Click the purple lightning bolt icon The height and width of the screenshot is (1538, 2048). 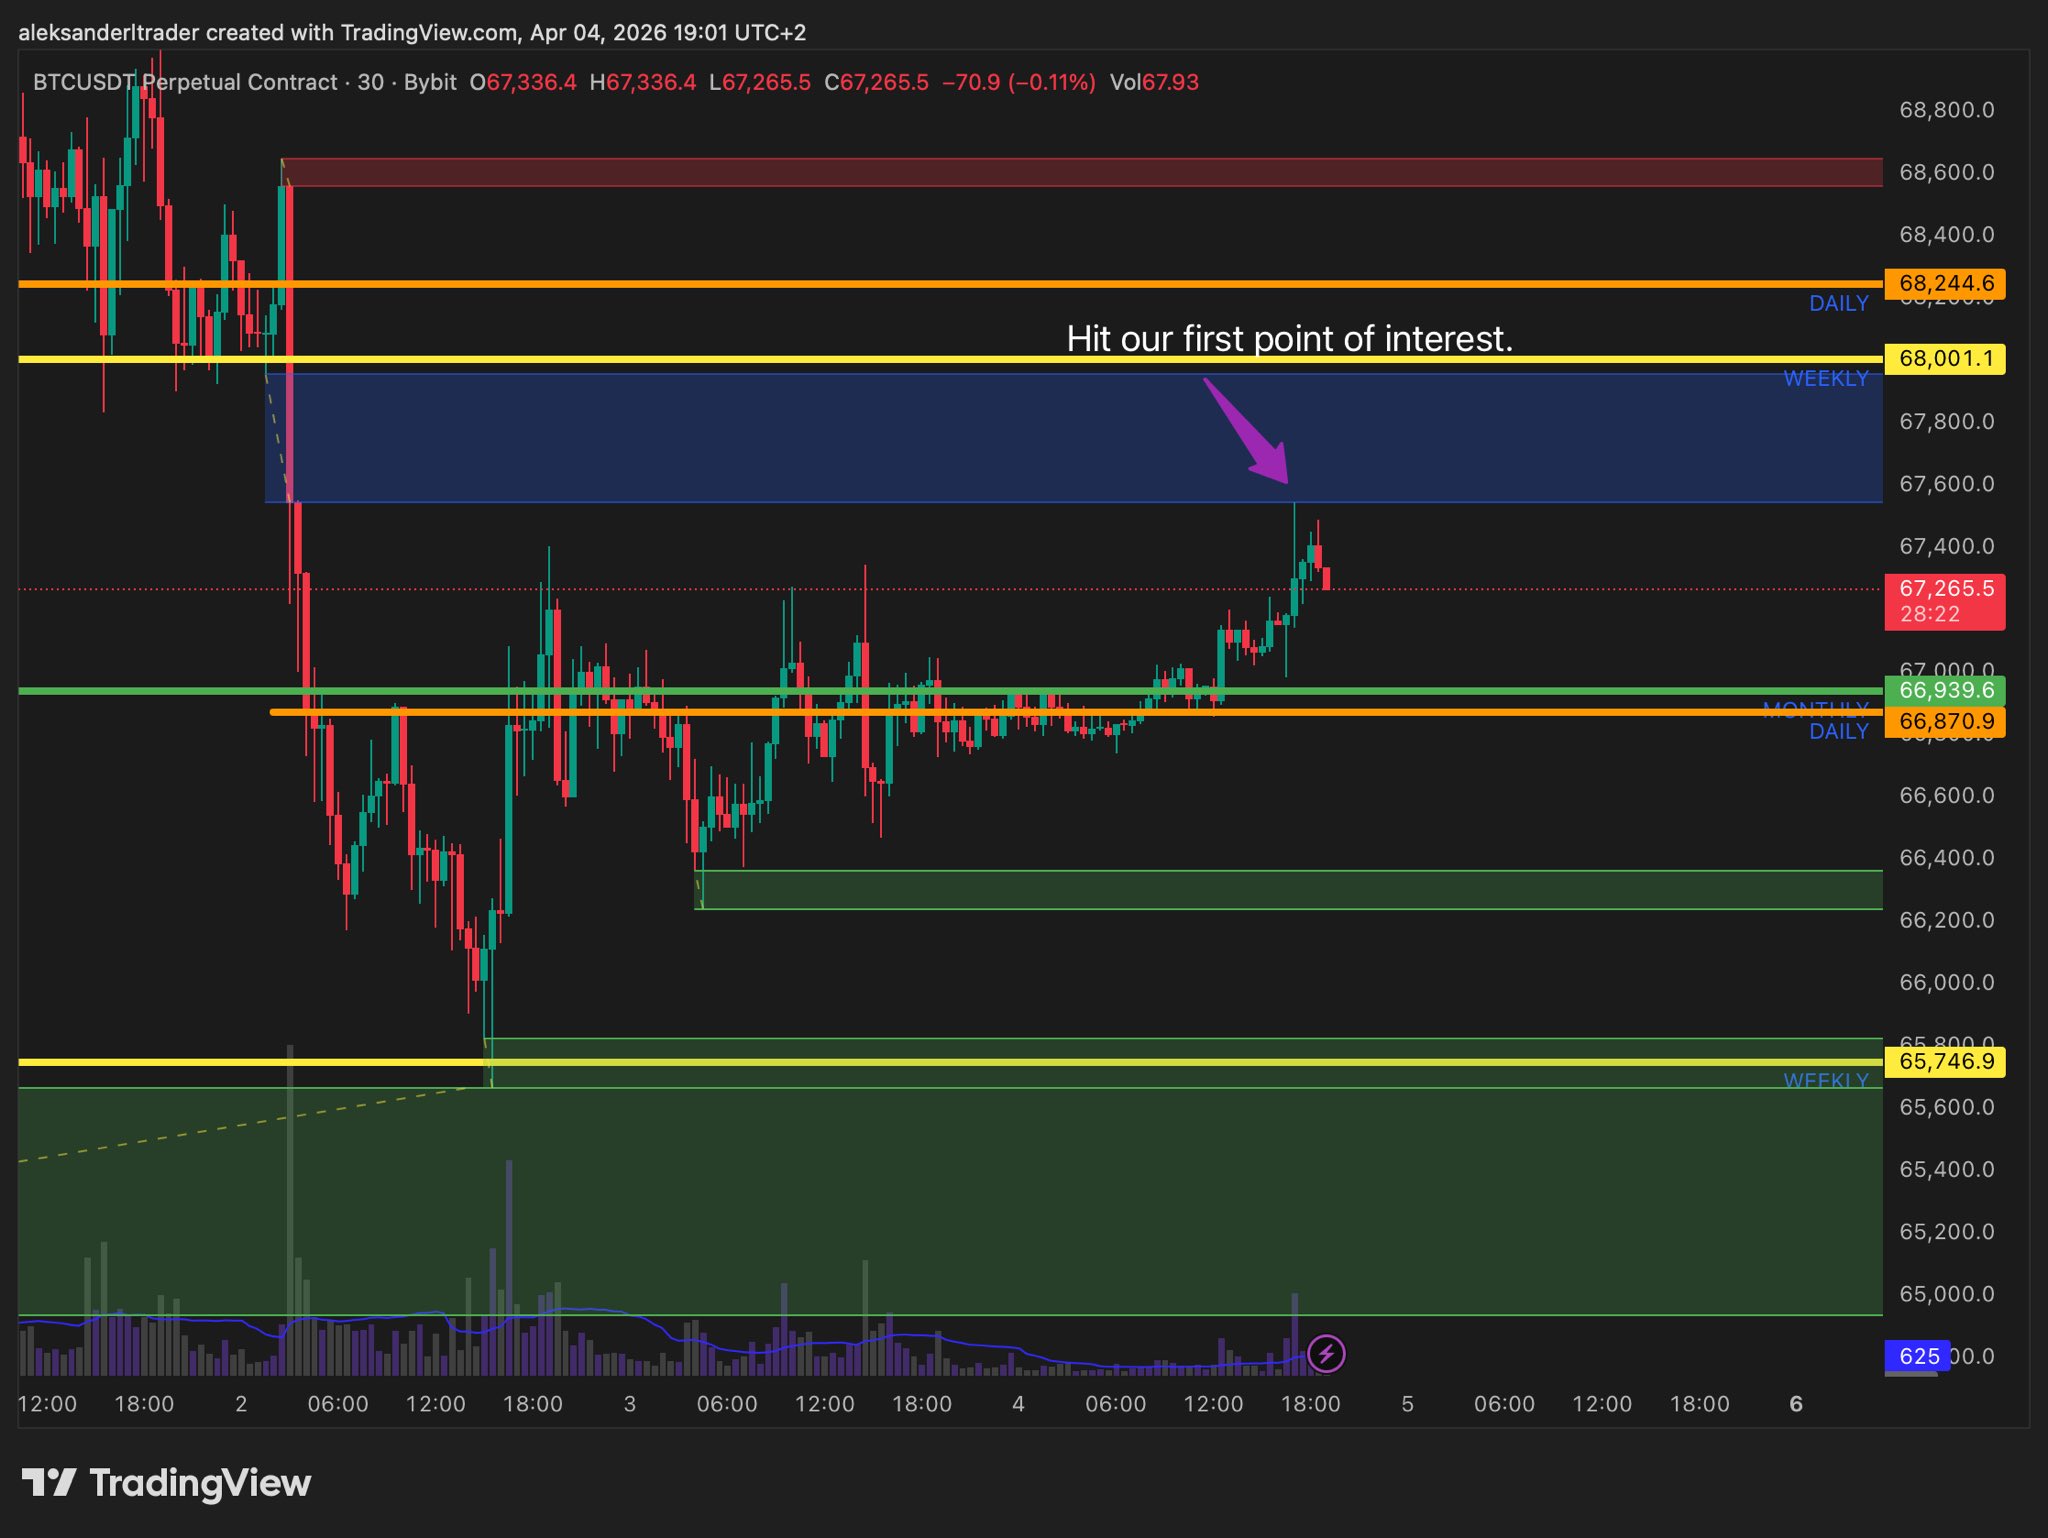click(x=1326, y=1354)
